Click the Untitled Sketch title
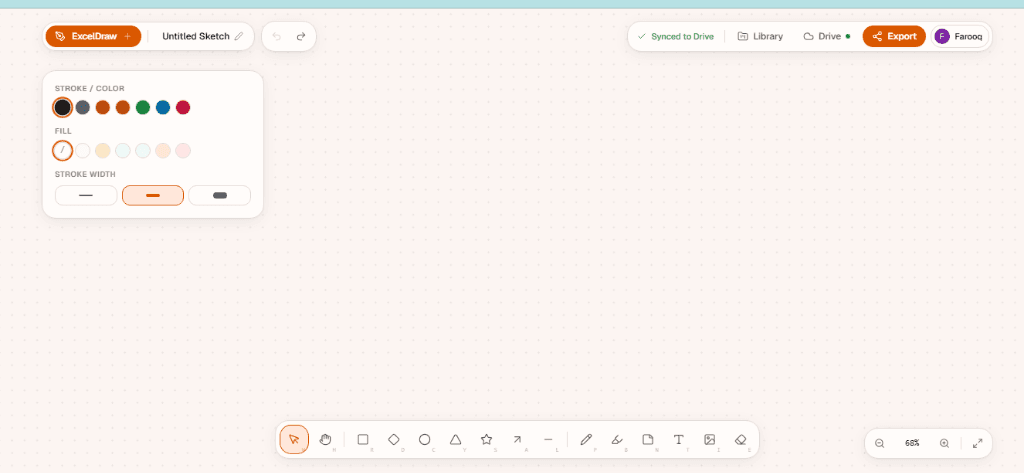This screenshot has height=473, width=1024. coord(196,37)
